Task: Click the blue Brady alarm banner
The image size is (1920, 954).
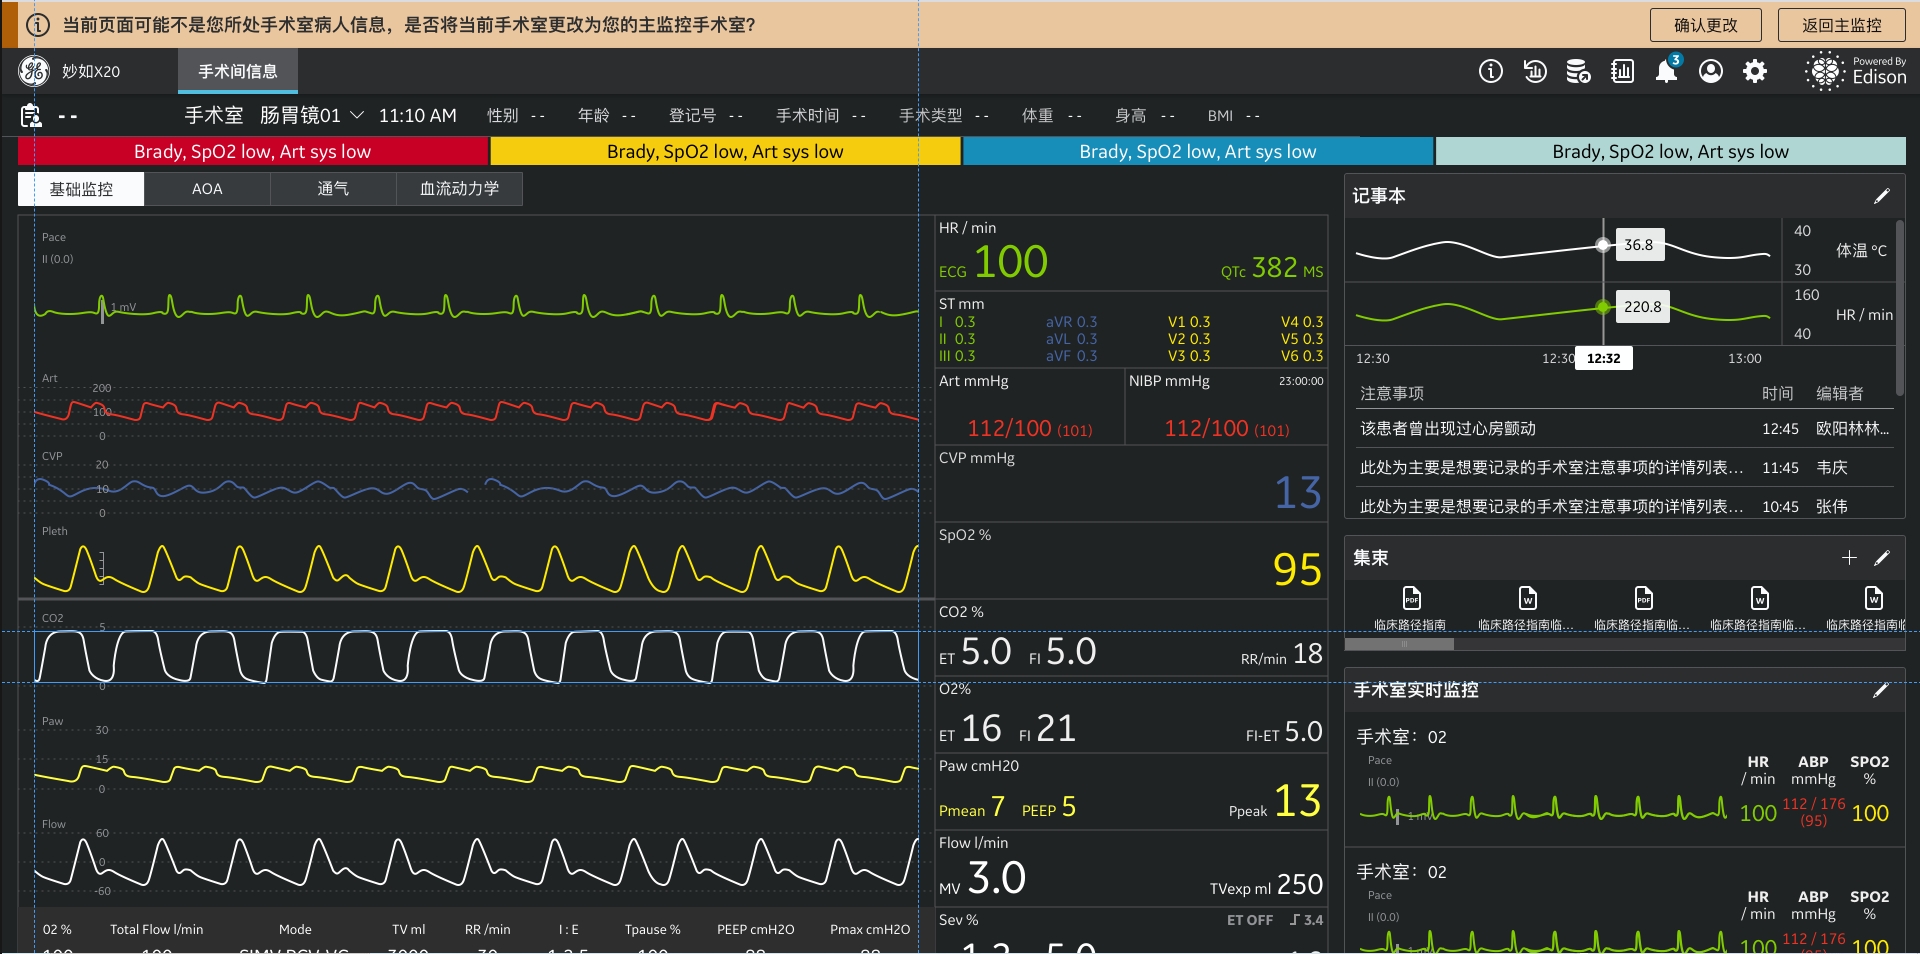Action: (x=1198, y=151)
